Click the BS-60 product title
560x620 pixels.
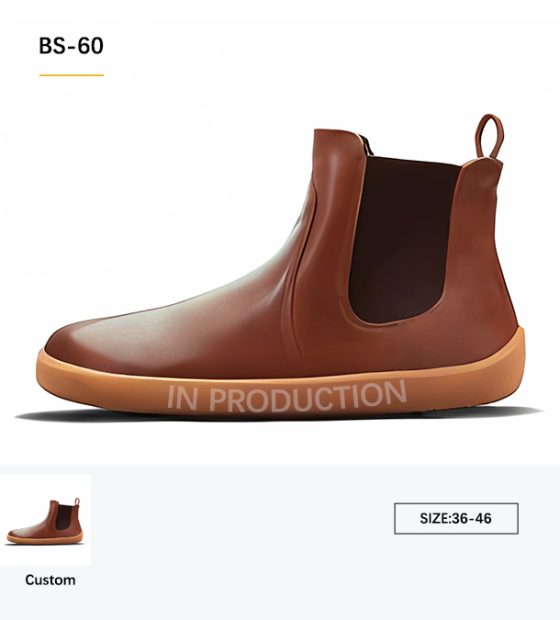point(71,45)
